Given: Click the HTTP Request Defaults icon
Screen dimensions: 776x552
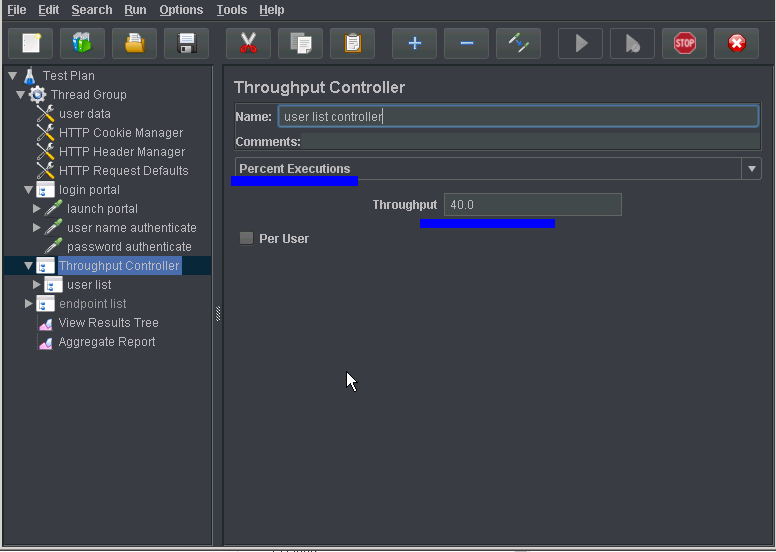Looking at the screenshot, I should pos(45,171).
